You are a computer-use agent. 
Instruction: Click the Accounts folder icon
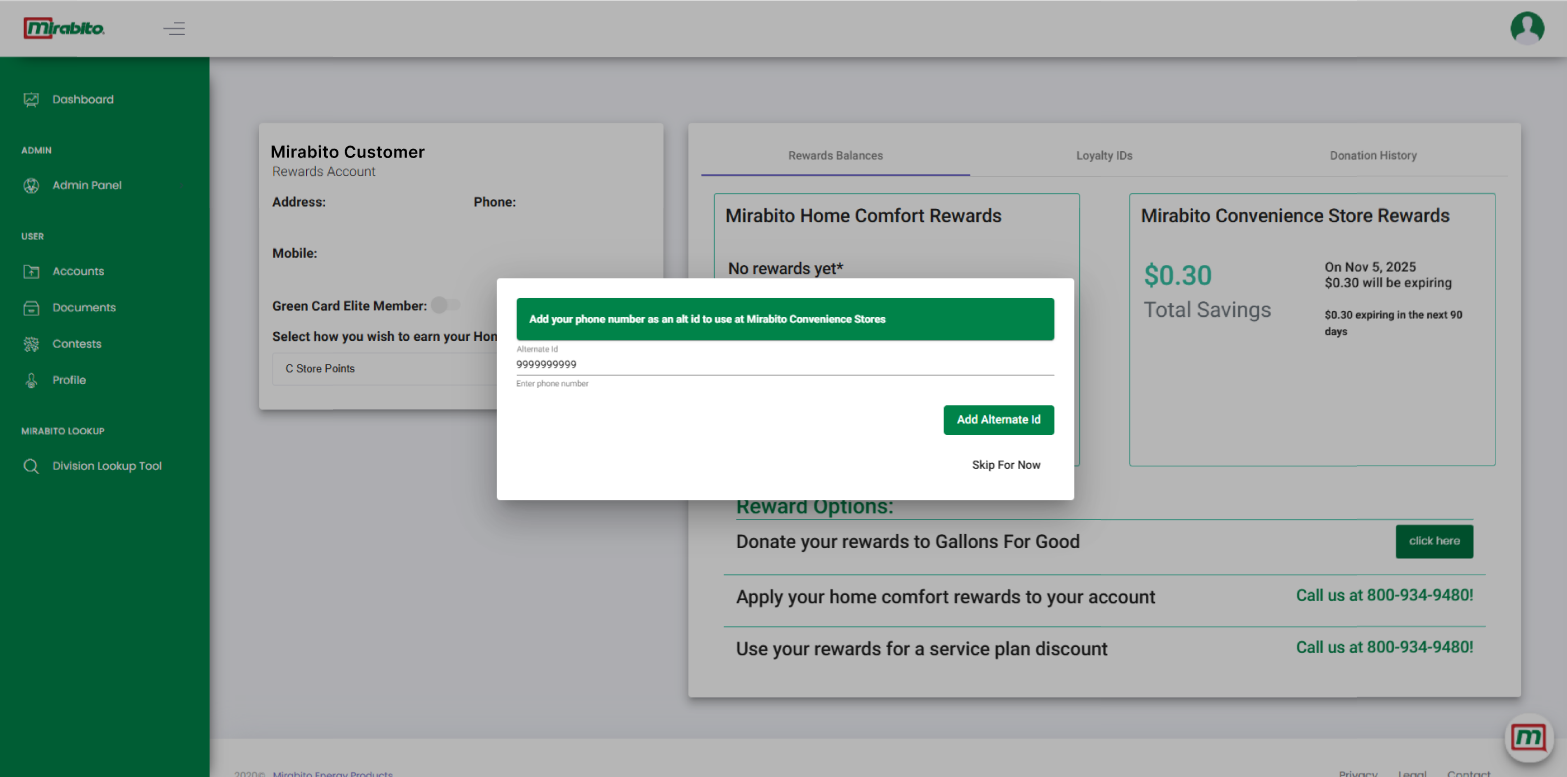tap(31, 272)
